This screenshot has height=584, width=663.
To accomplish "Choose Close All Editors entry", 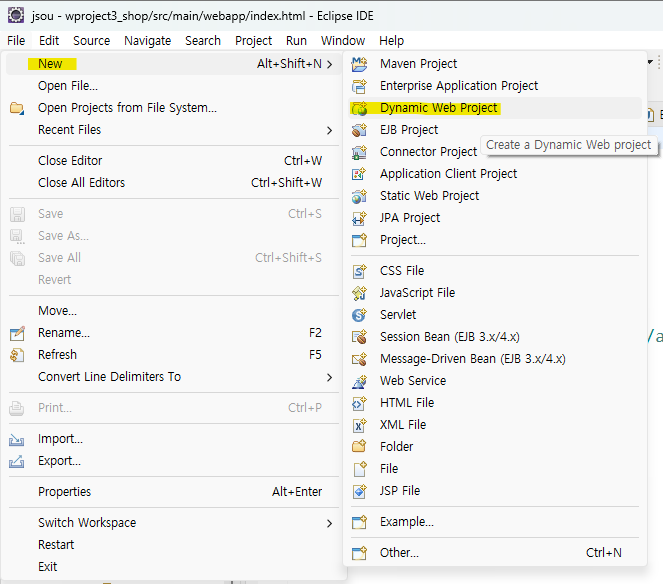I will tap(173, 183).
